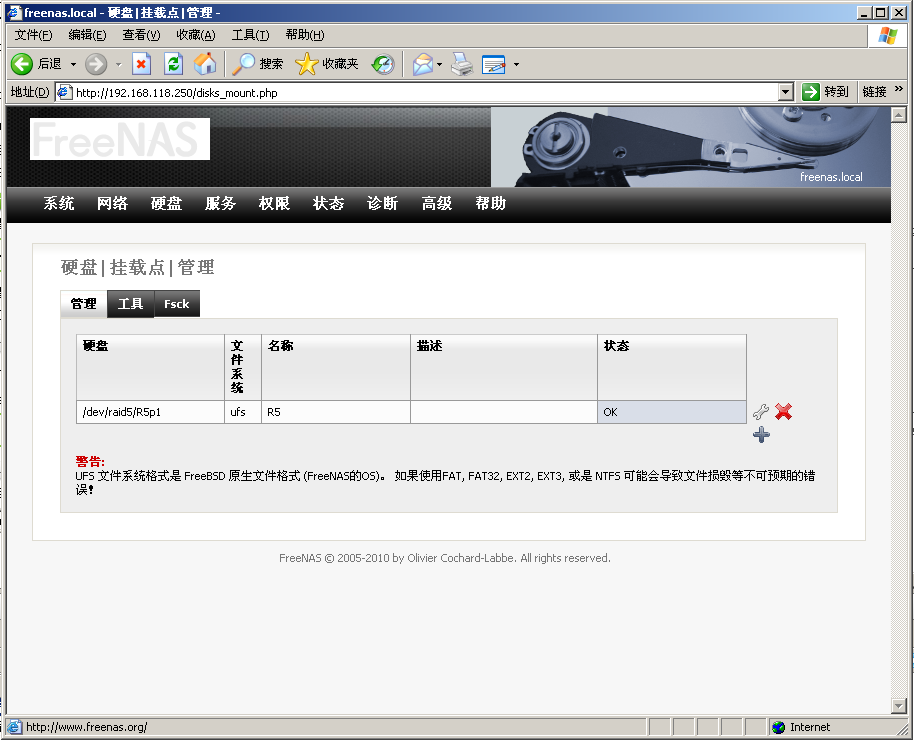Open FreeNAS 硬盘 Disks nav menu
The height and width of the screenshot is (740, 914).
tap(167, 203)
